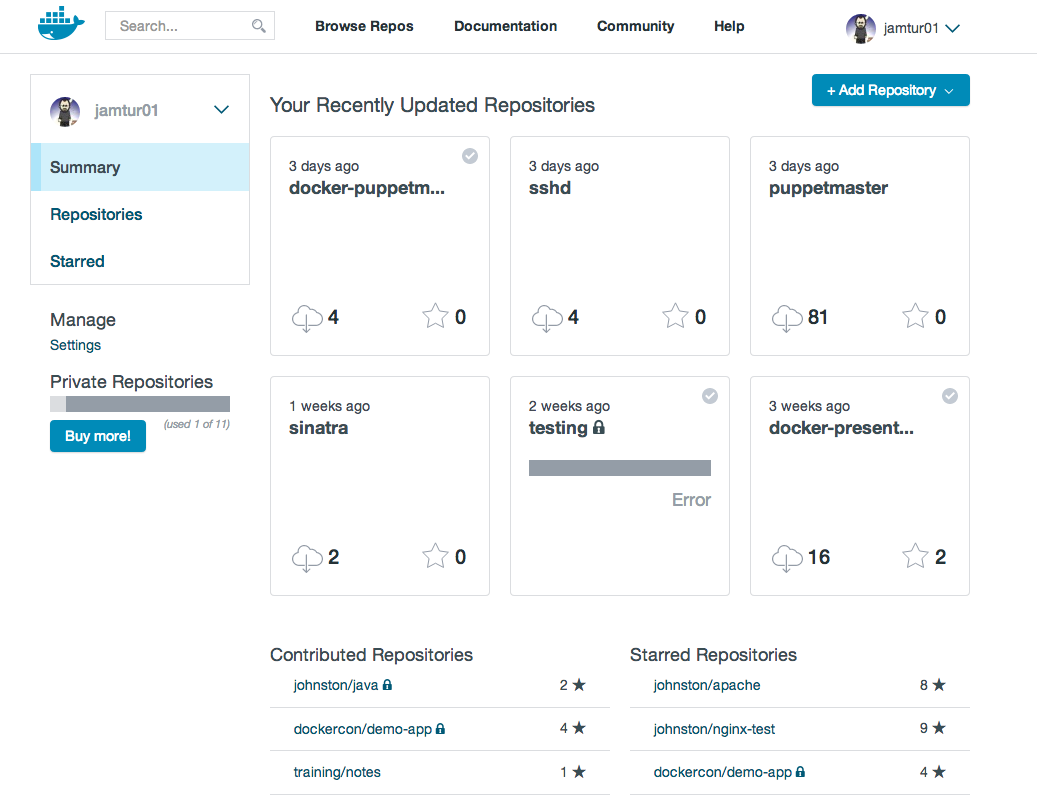
Task: Click the 81 download count on puppetmaster
Action: (818, 317)
